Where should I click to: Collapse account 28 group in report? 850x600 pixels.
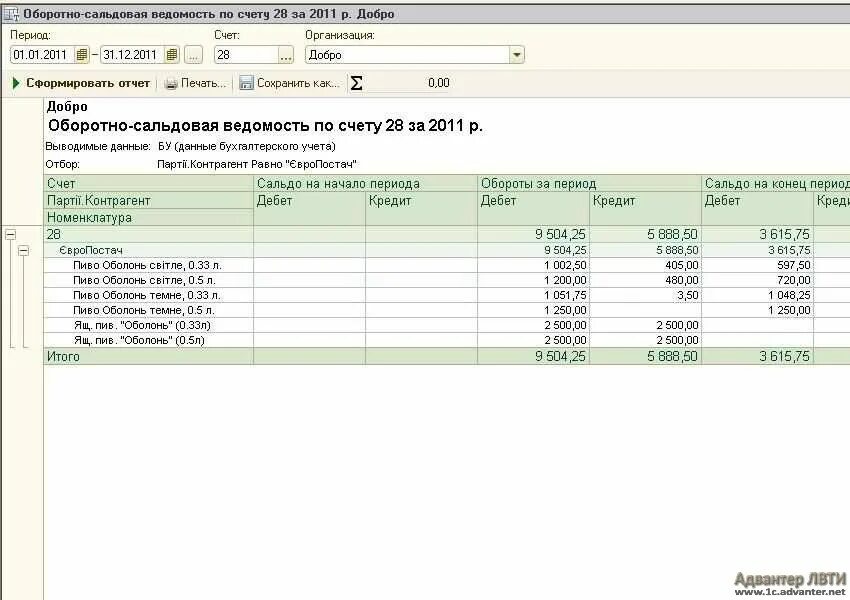(x=10, y=235)
